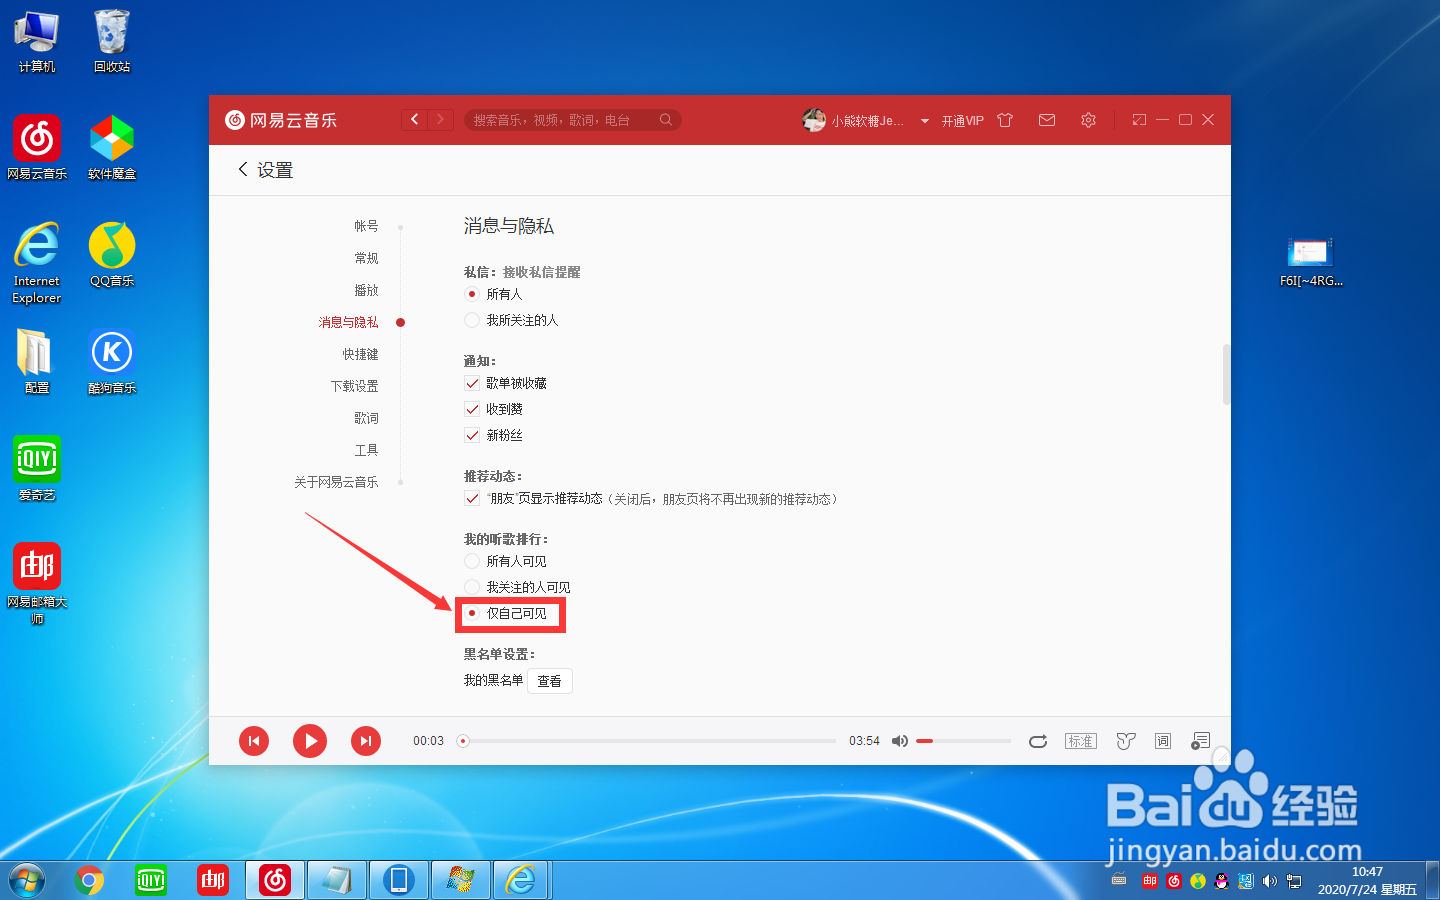Select the 下载设置 settings section
This screenshot has width=1440, height=900.
click(354, 386)
